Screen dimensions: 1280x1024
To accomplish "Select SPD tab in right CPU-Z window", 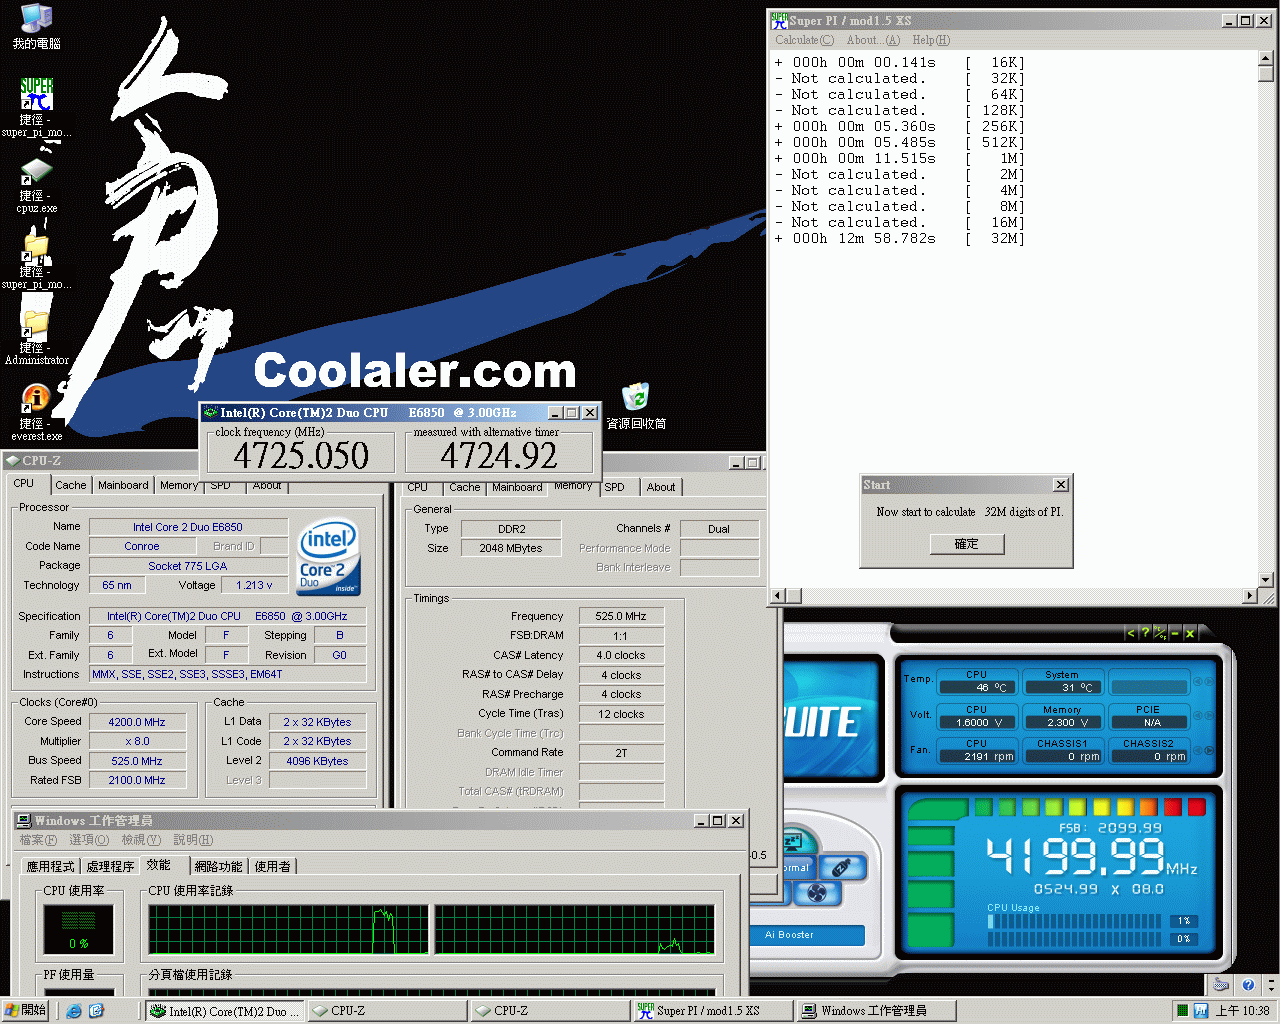I will tap(615, 487).
